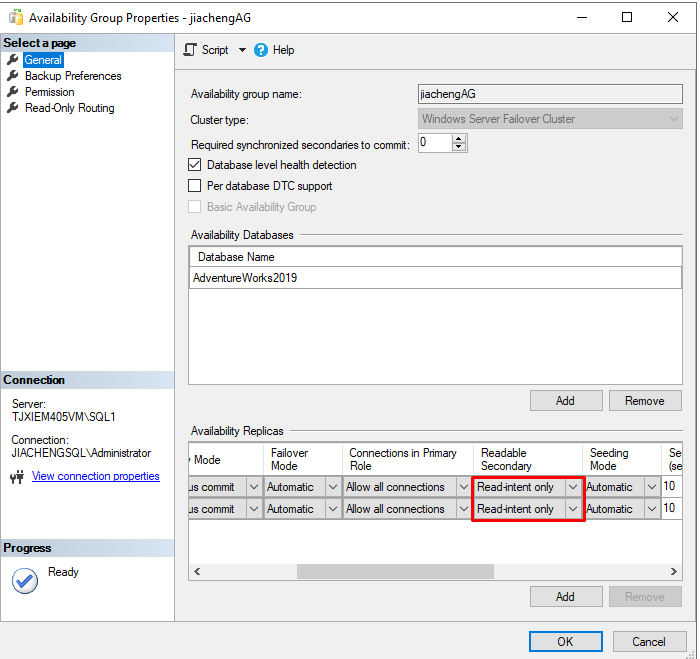Open View connection properties link
Screen dimensions: 700x659
pyautogui.click(x=96, y=476)
